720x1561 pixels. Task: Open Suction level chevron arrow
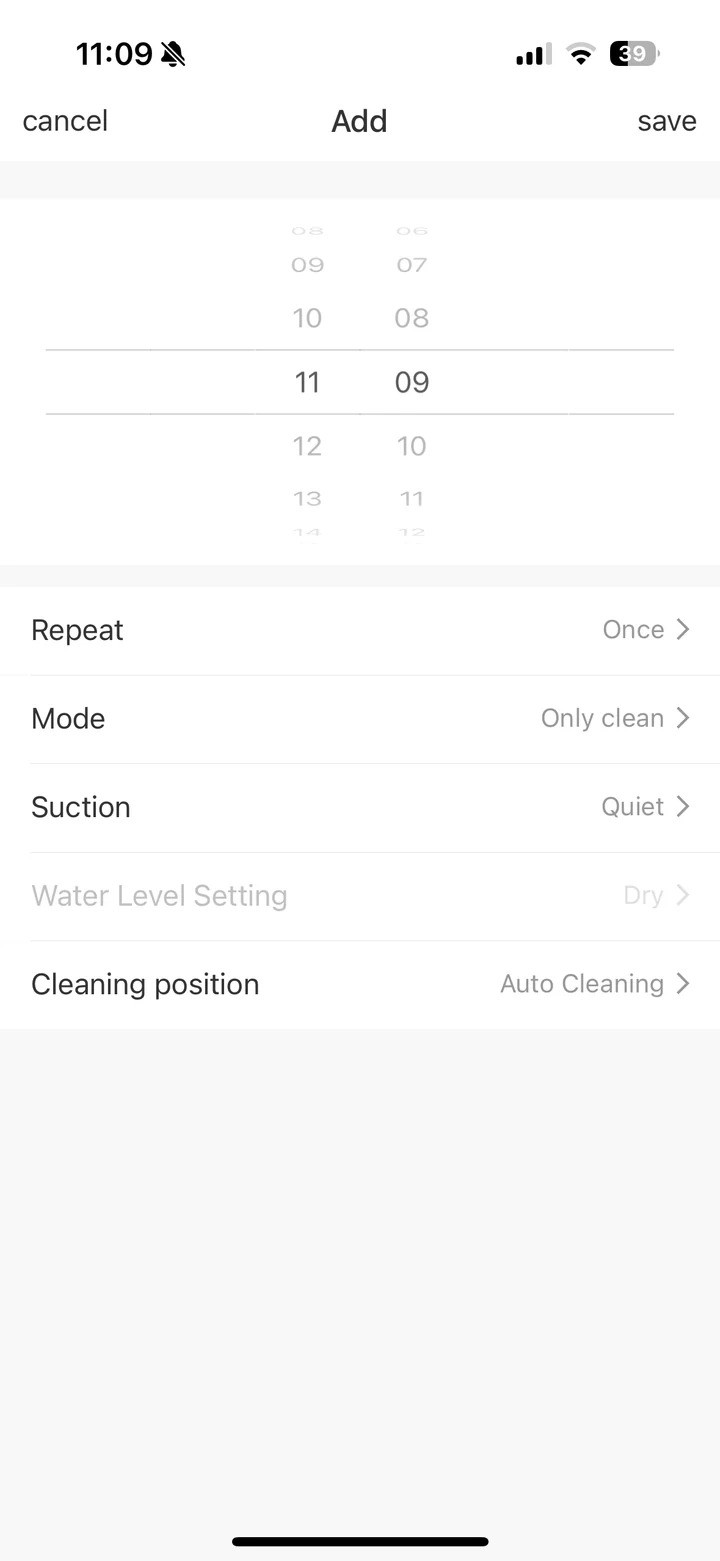tap(683, 806)
